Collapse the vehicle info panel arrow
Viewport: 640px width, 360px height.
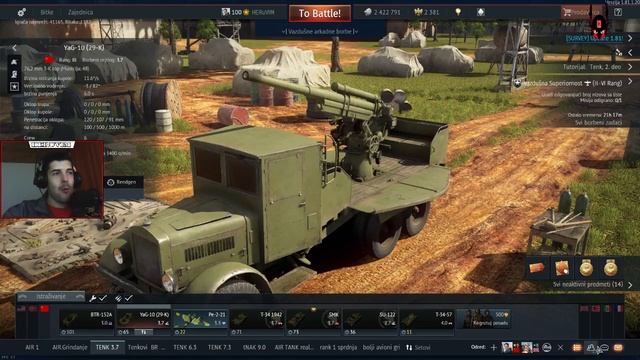tap(14, 48)
